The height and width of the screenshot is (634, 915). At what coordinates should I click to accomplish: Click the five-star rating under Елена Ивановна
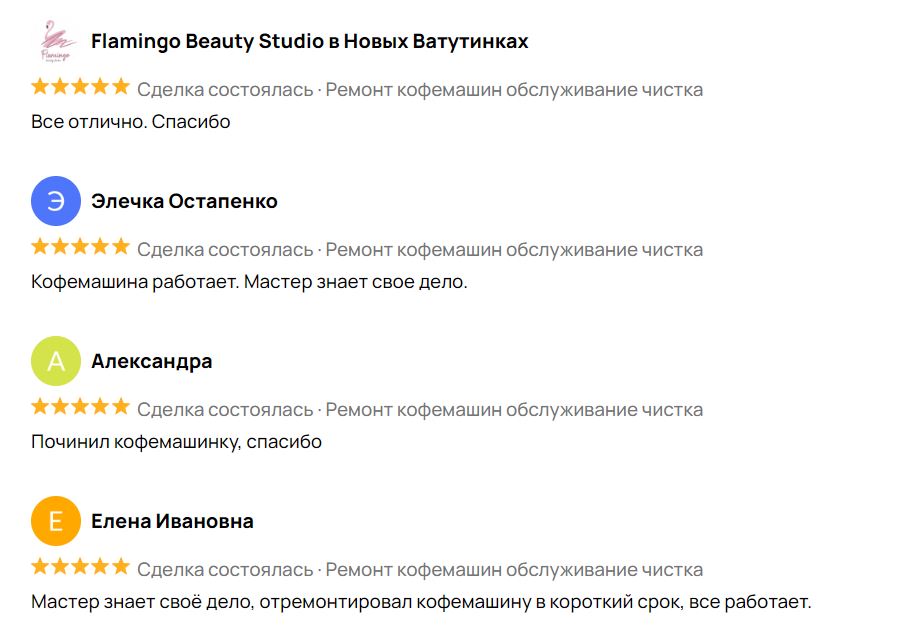81,567
